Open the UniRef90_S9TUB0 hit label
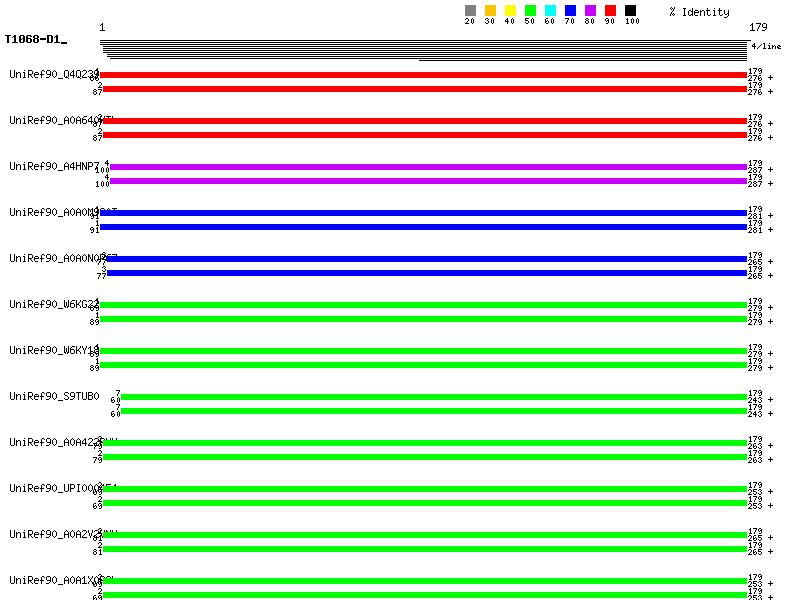800x600 pixels. [x=54, y=396]
